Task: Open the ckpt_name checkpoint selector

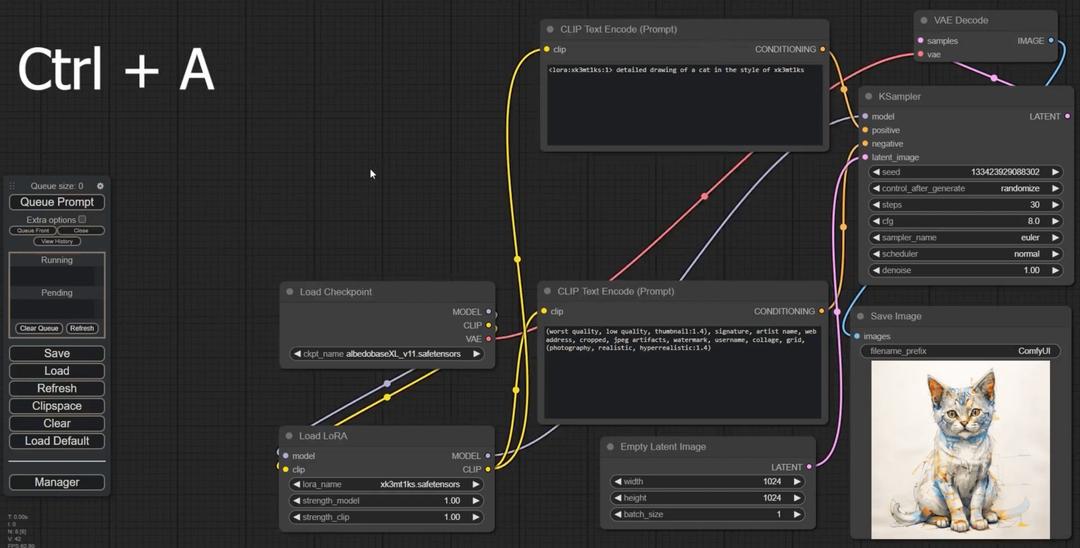Action: [x=386, y=354]
